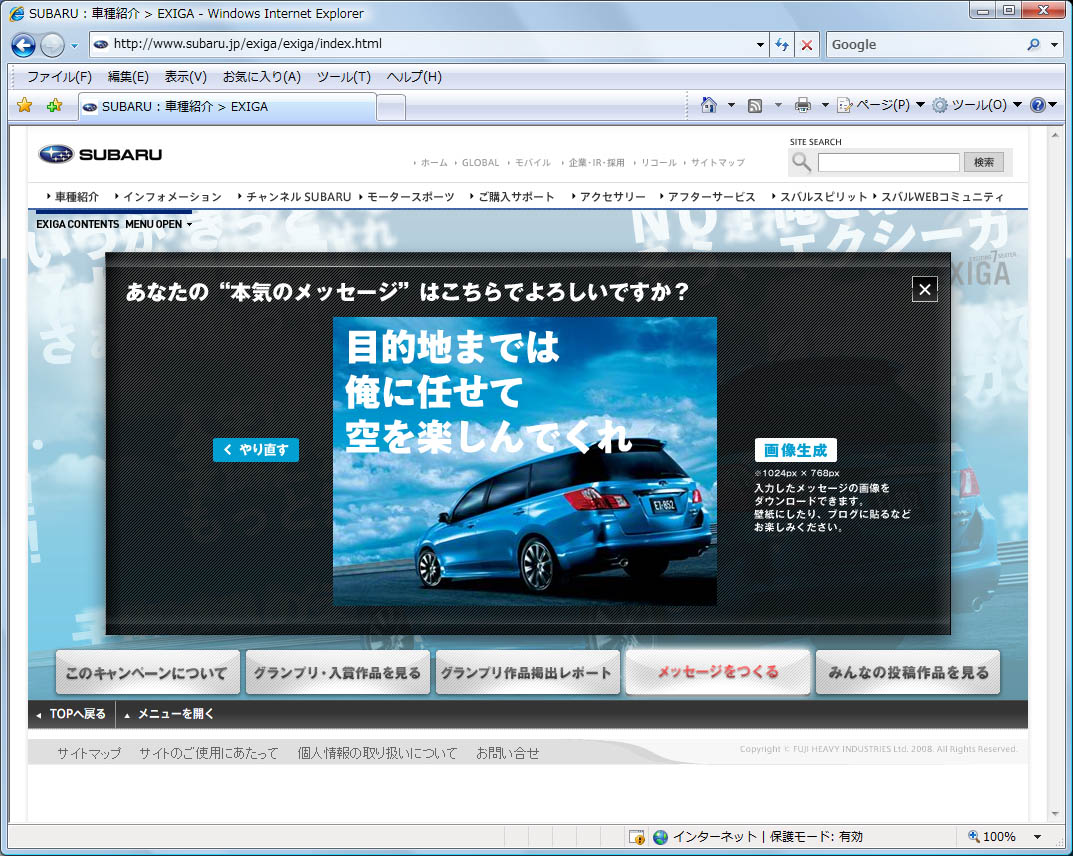
Task: Expand the address bar history dropdown
Action: (760, 44)
